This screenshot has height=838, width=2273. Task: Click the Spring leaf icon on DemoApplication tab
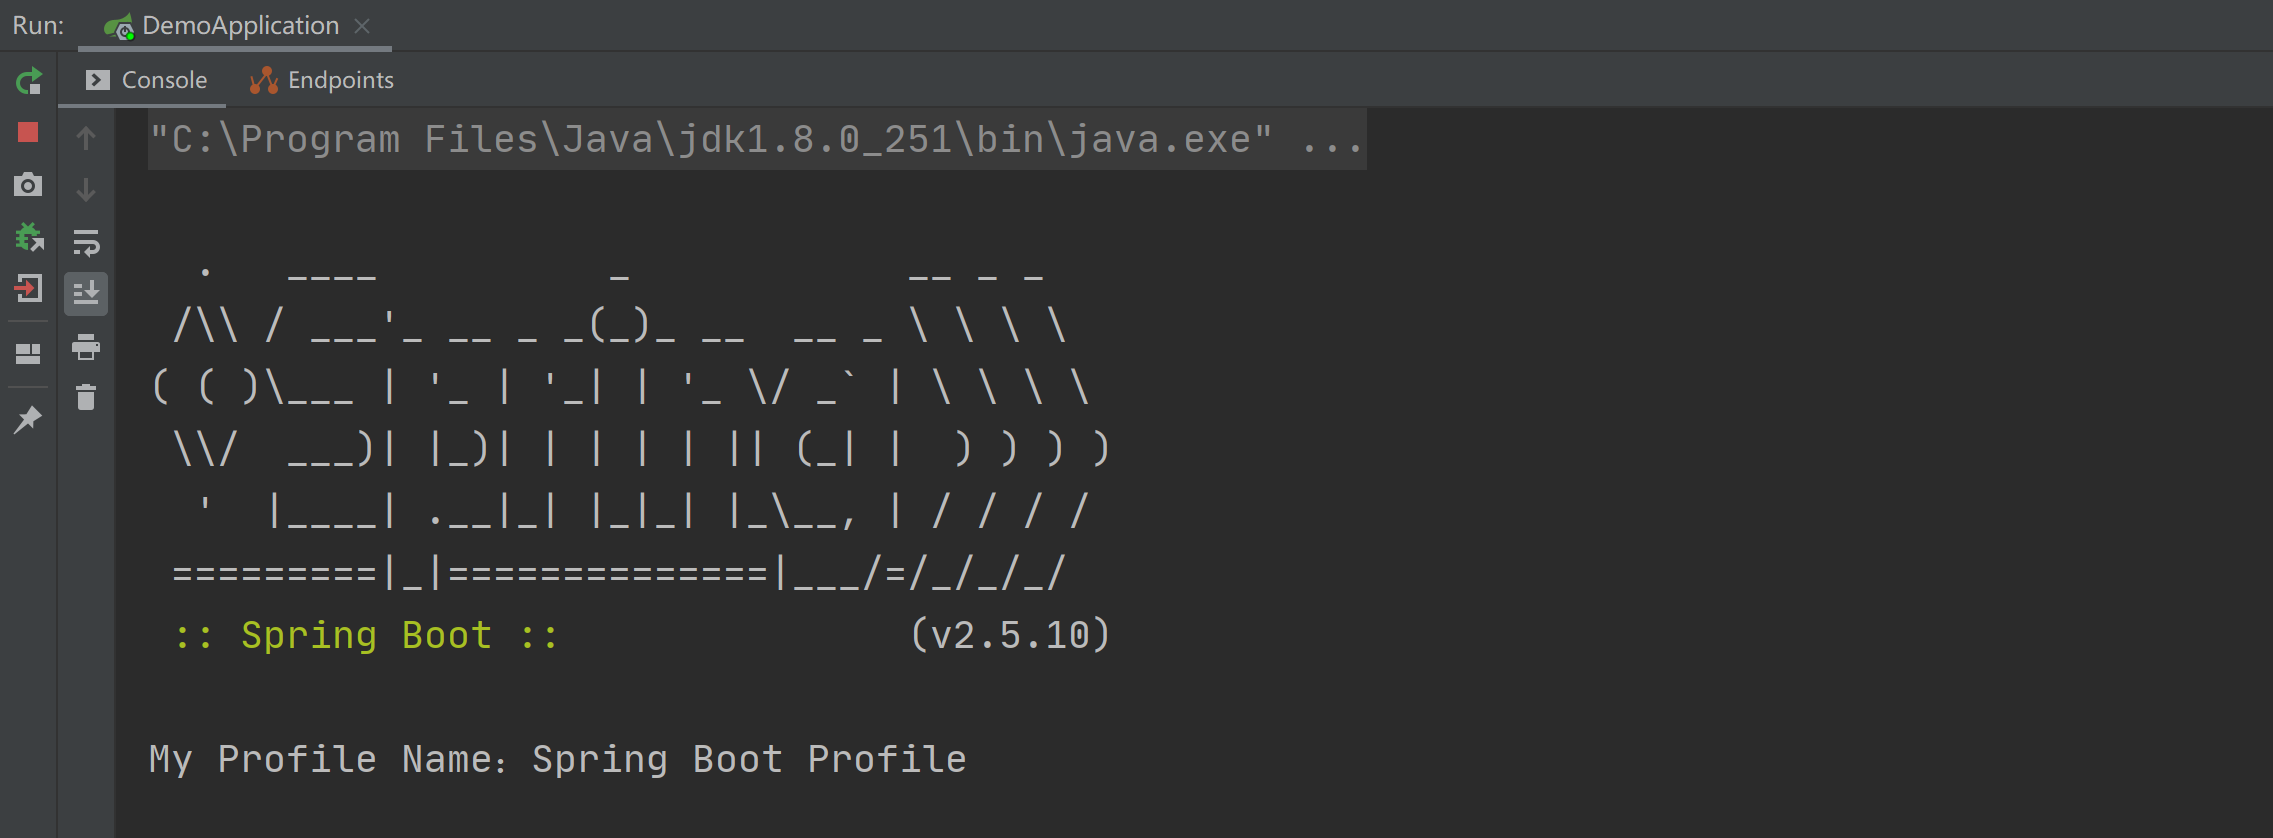click(x=119, y=27)
